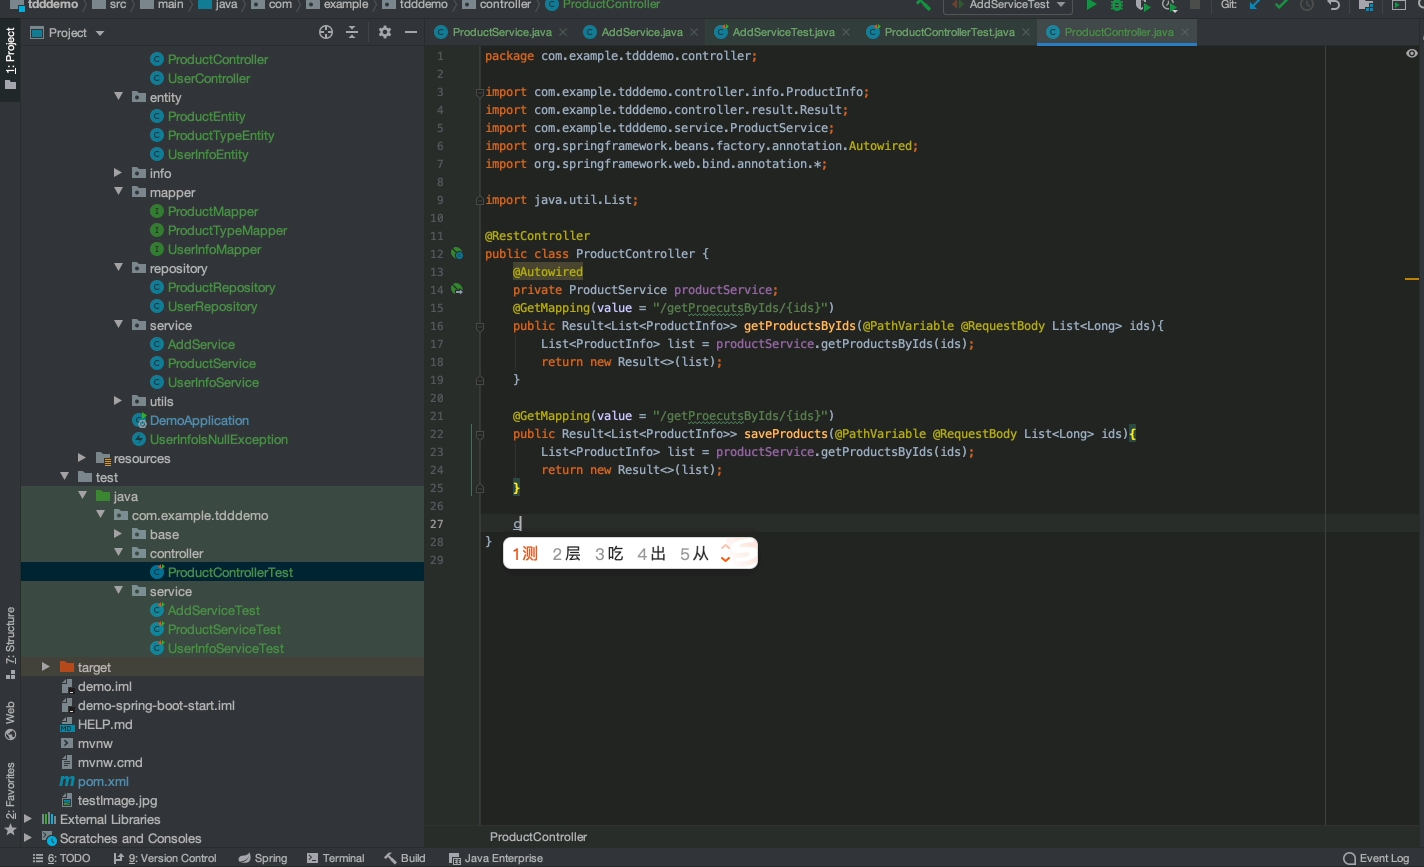Open the project structure icon
Viewport: 1424px width, 867px height.
coord(1366,5)
